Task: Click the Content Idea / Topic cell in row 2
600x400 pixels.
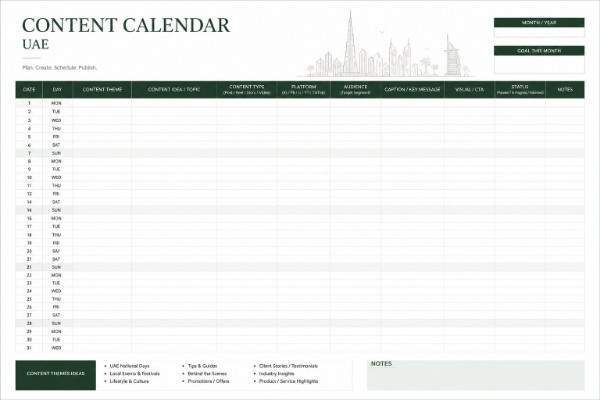Action: click(174, 112)
